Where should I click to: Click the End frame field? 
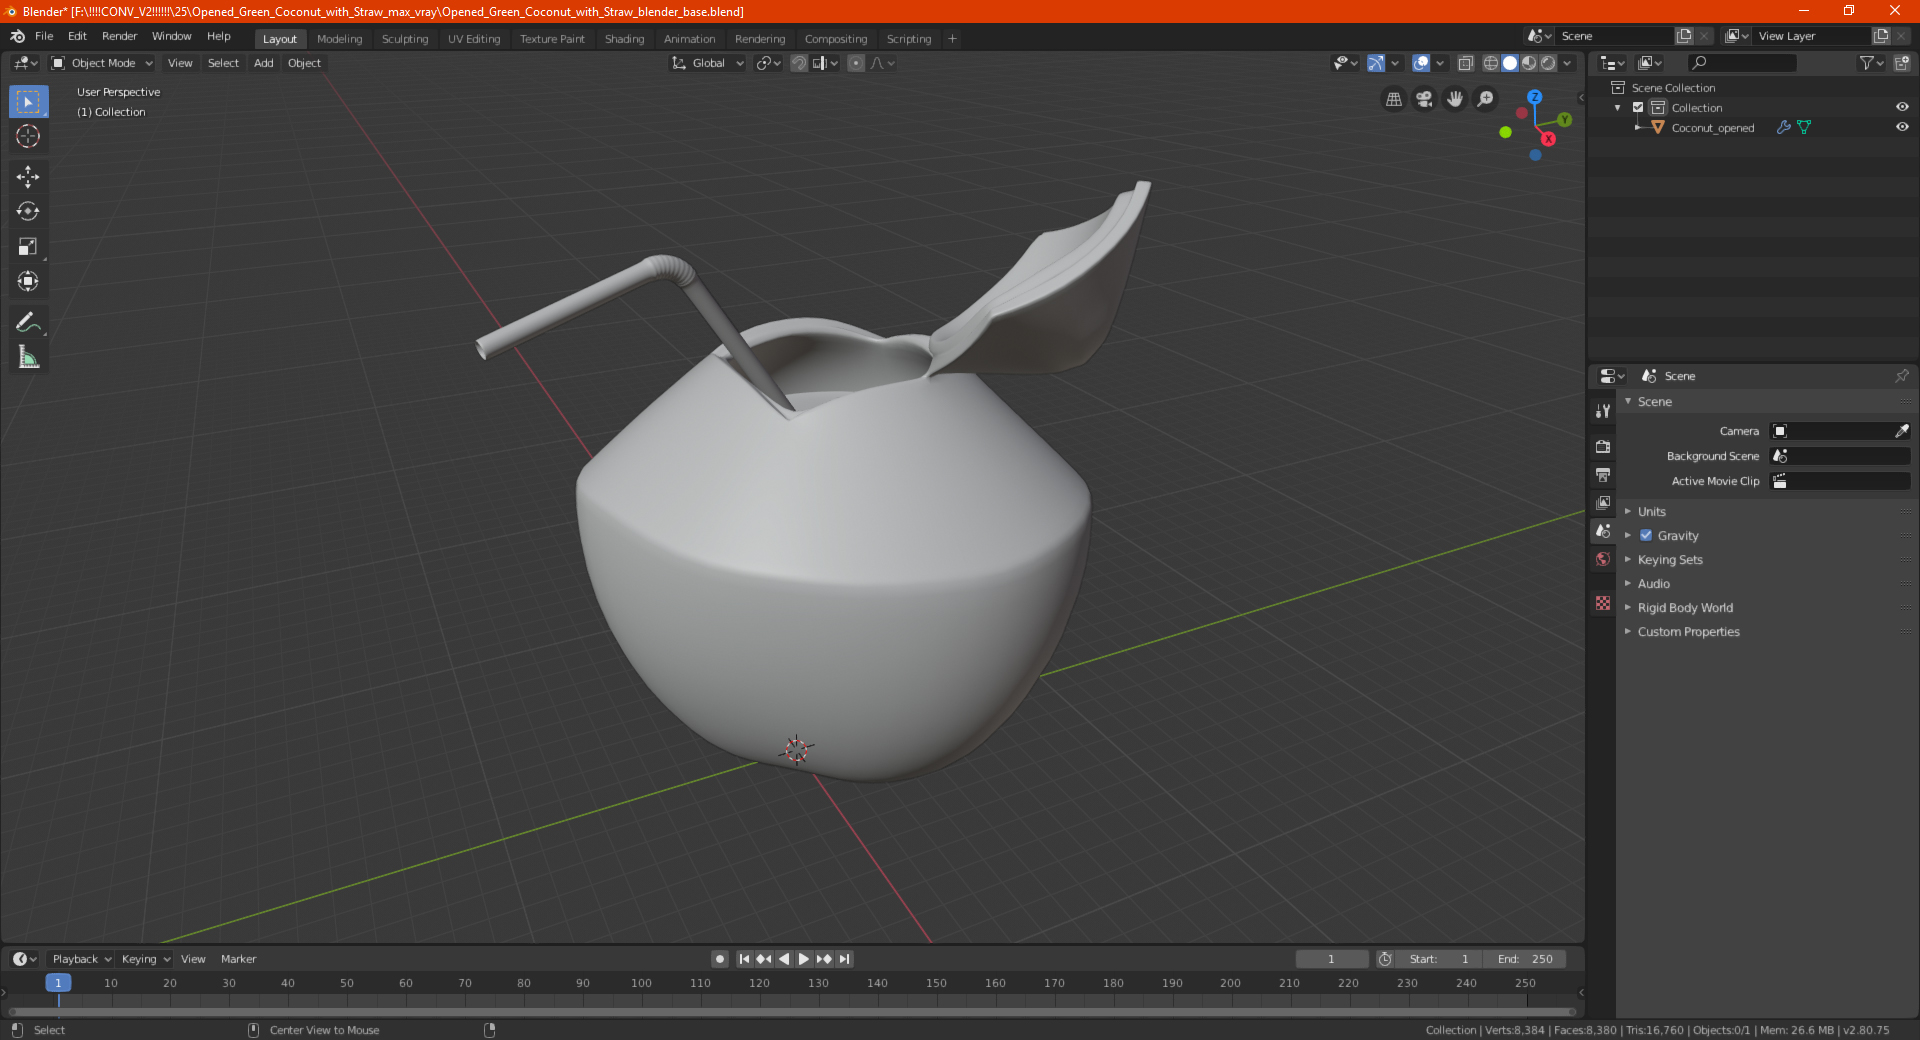1525,959
